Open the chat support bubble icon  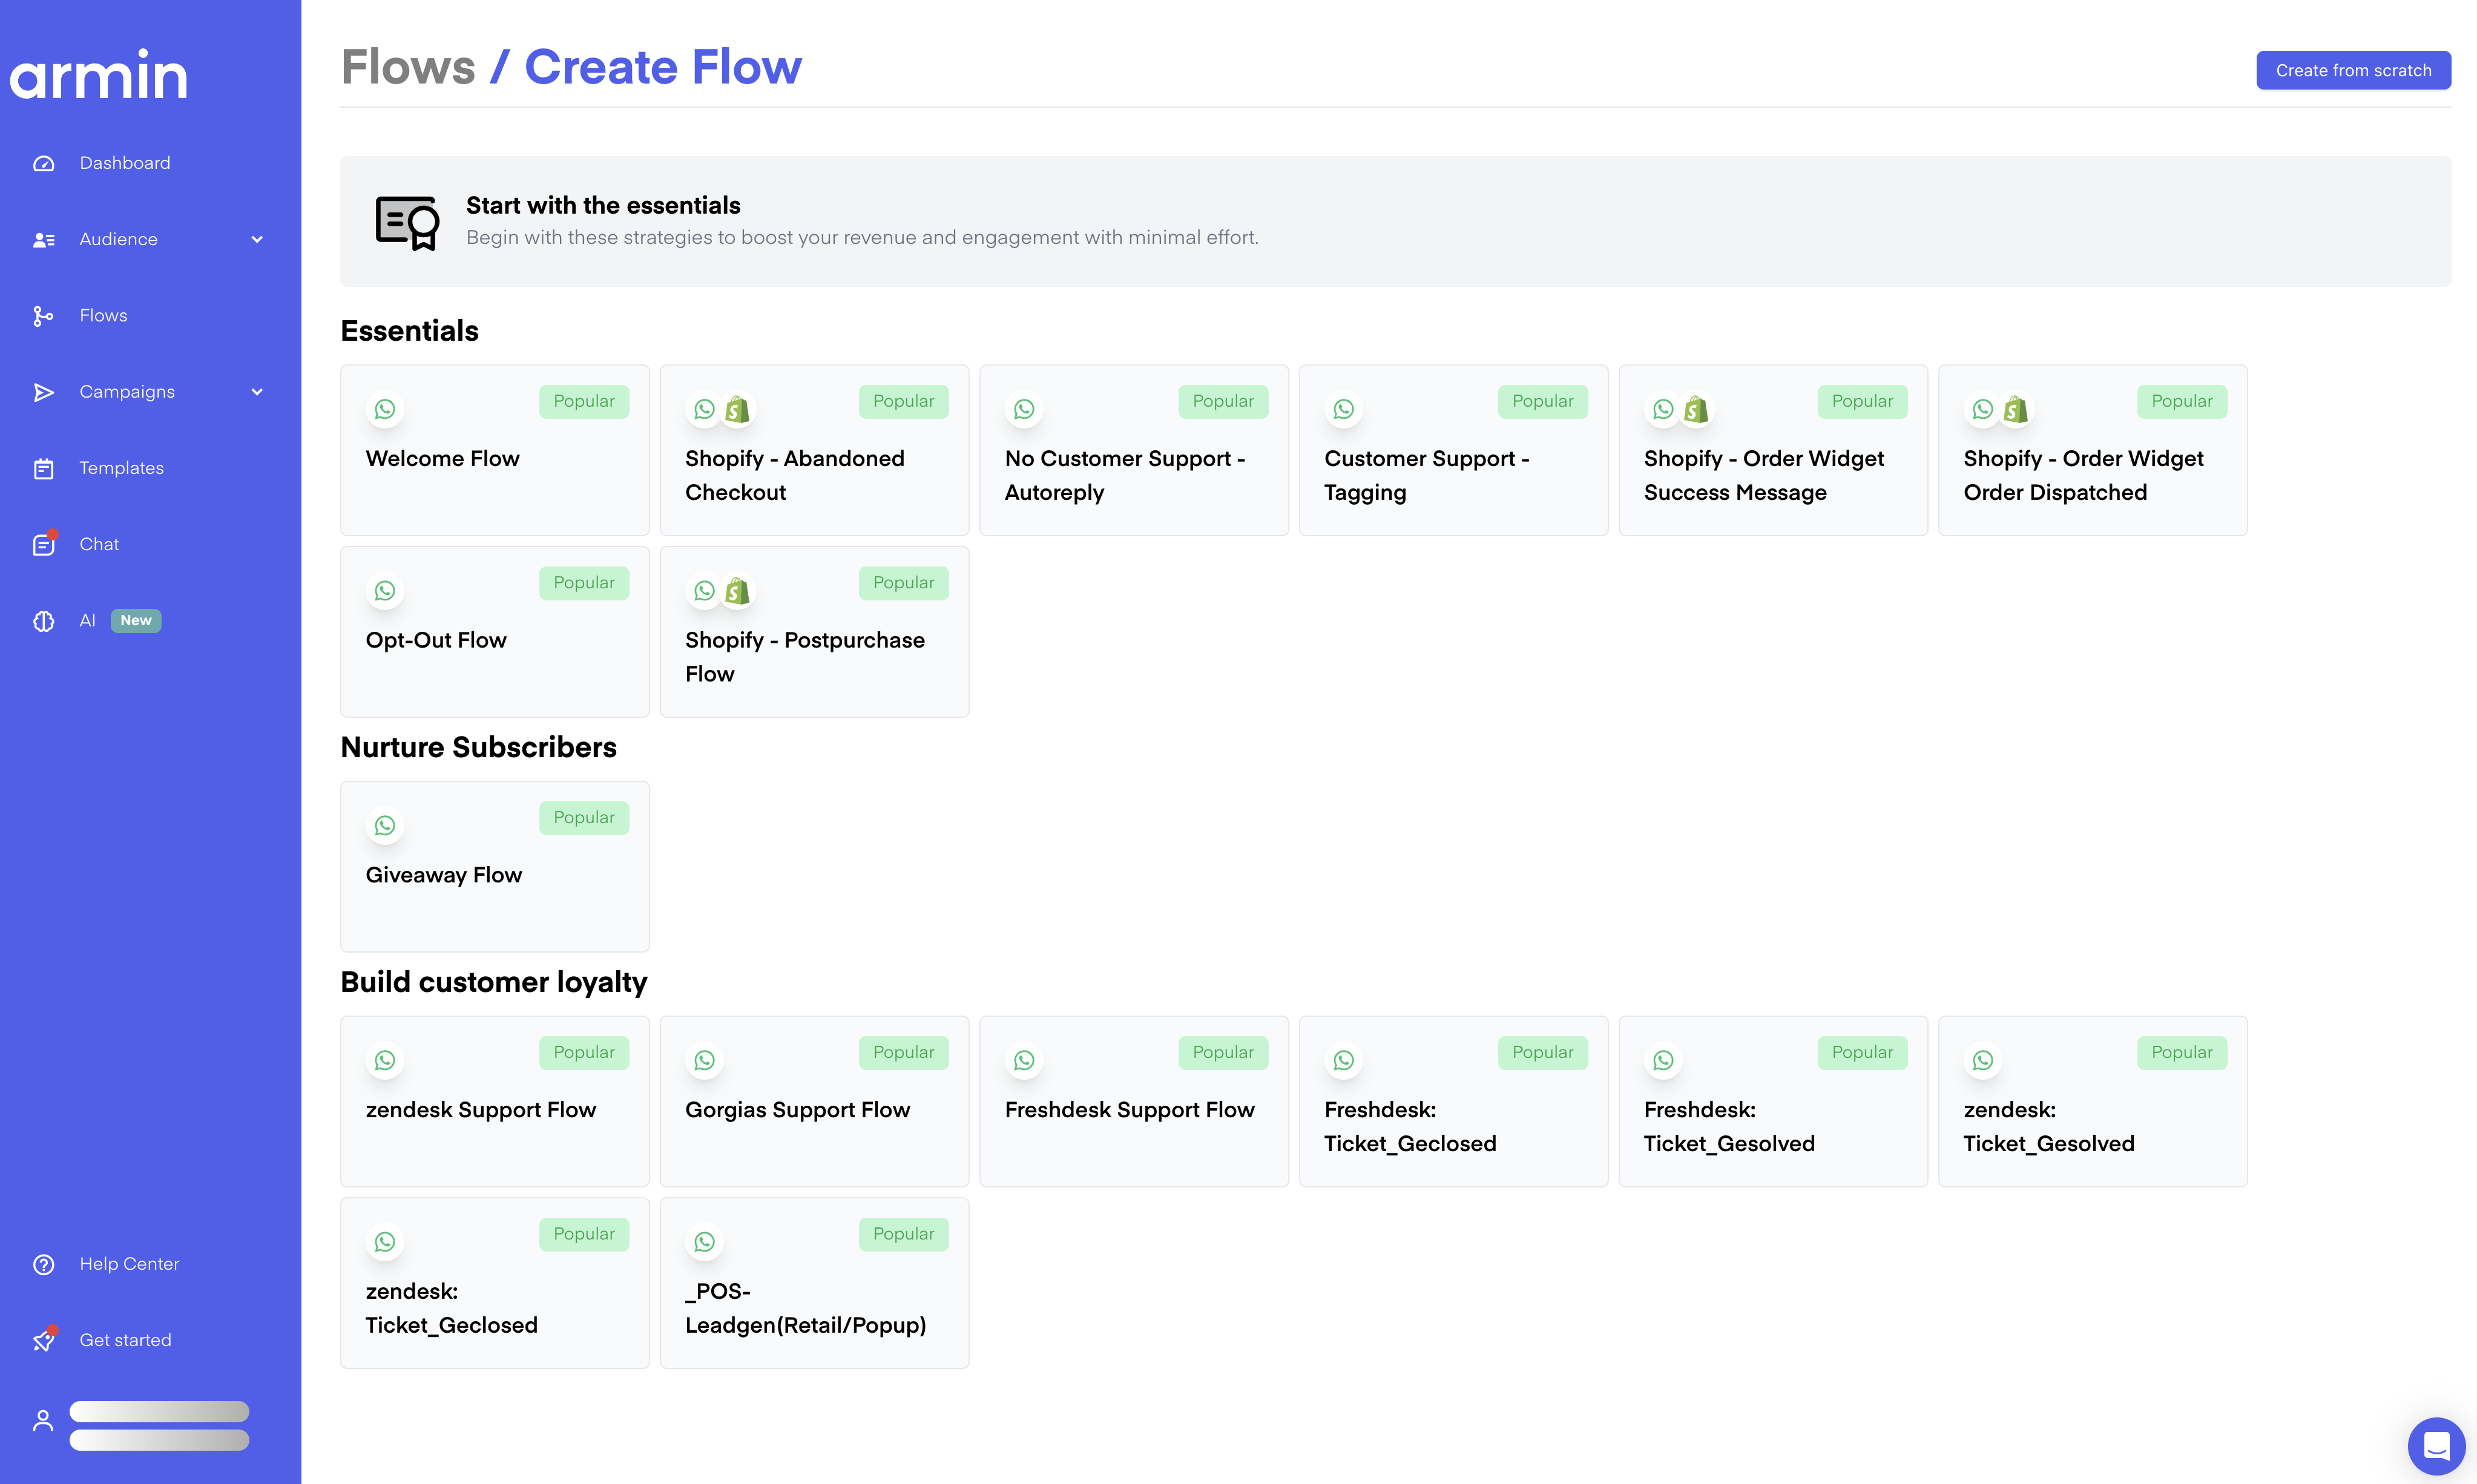pos(2436,1446)
